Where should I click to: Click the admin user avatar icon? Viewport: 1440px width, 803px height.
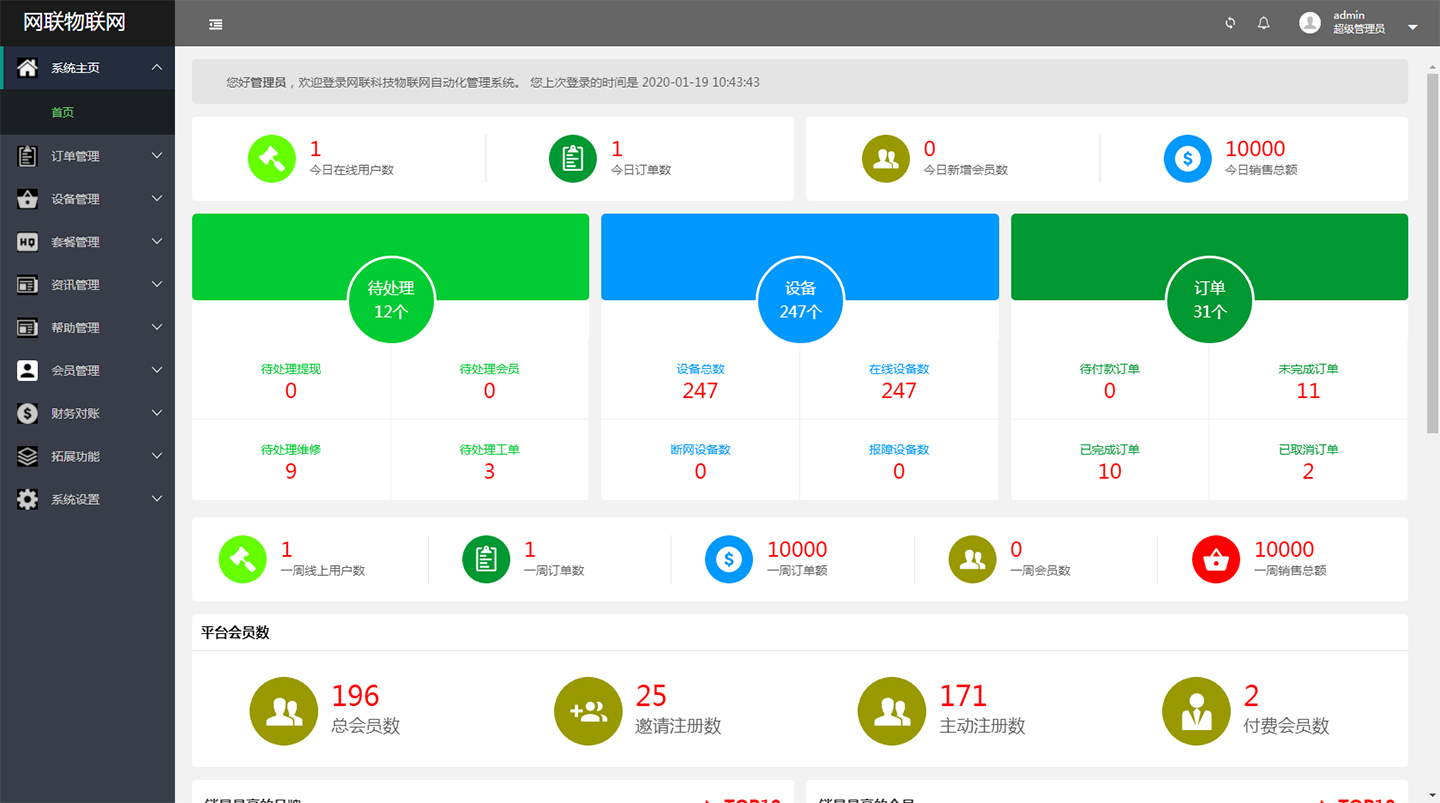1310,23
